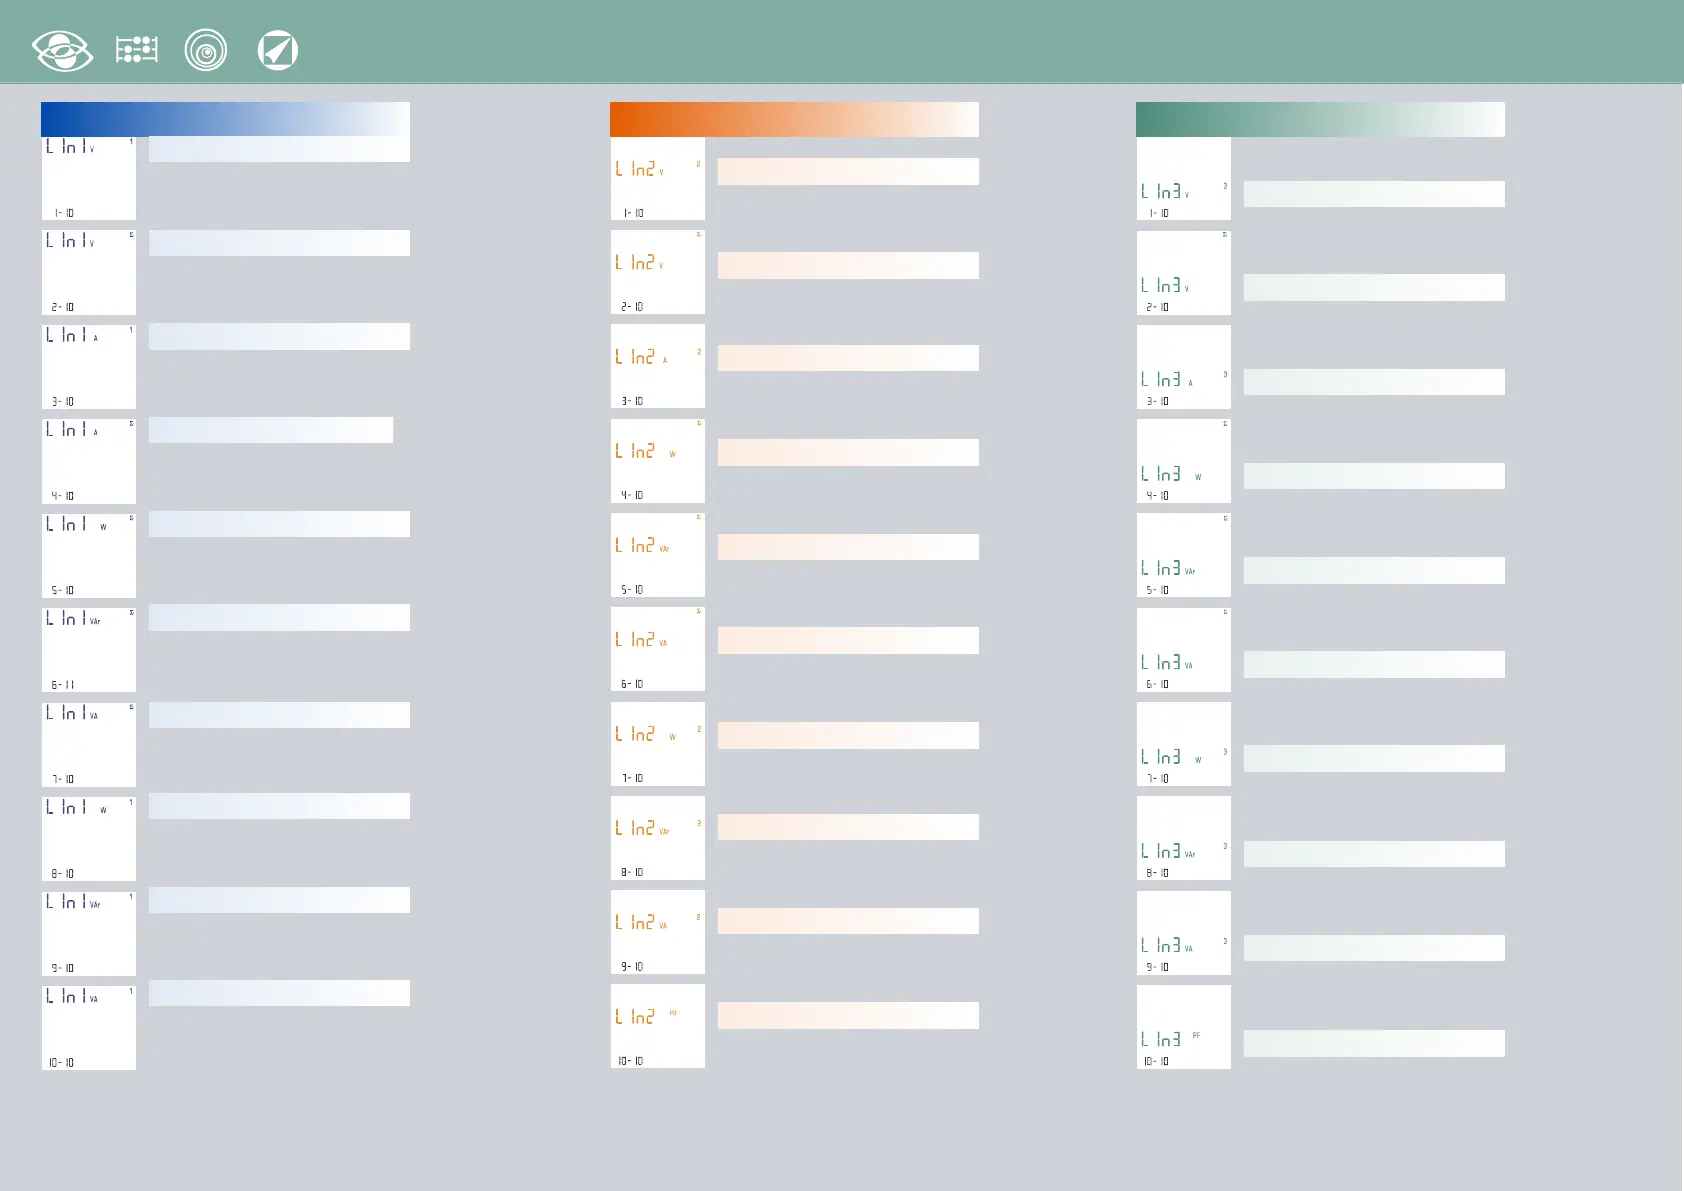Open the blue Lin1 VA screen 10-10
Screen dimensions: 1684x1191
89,1027
